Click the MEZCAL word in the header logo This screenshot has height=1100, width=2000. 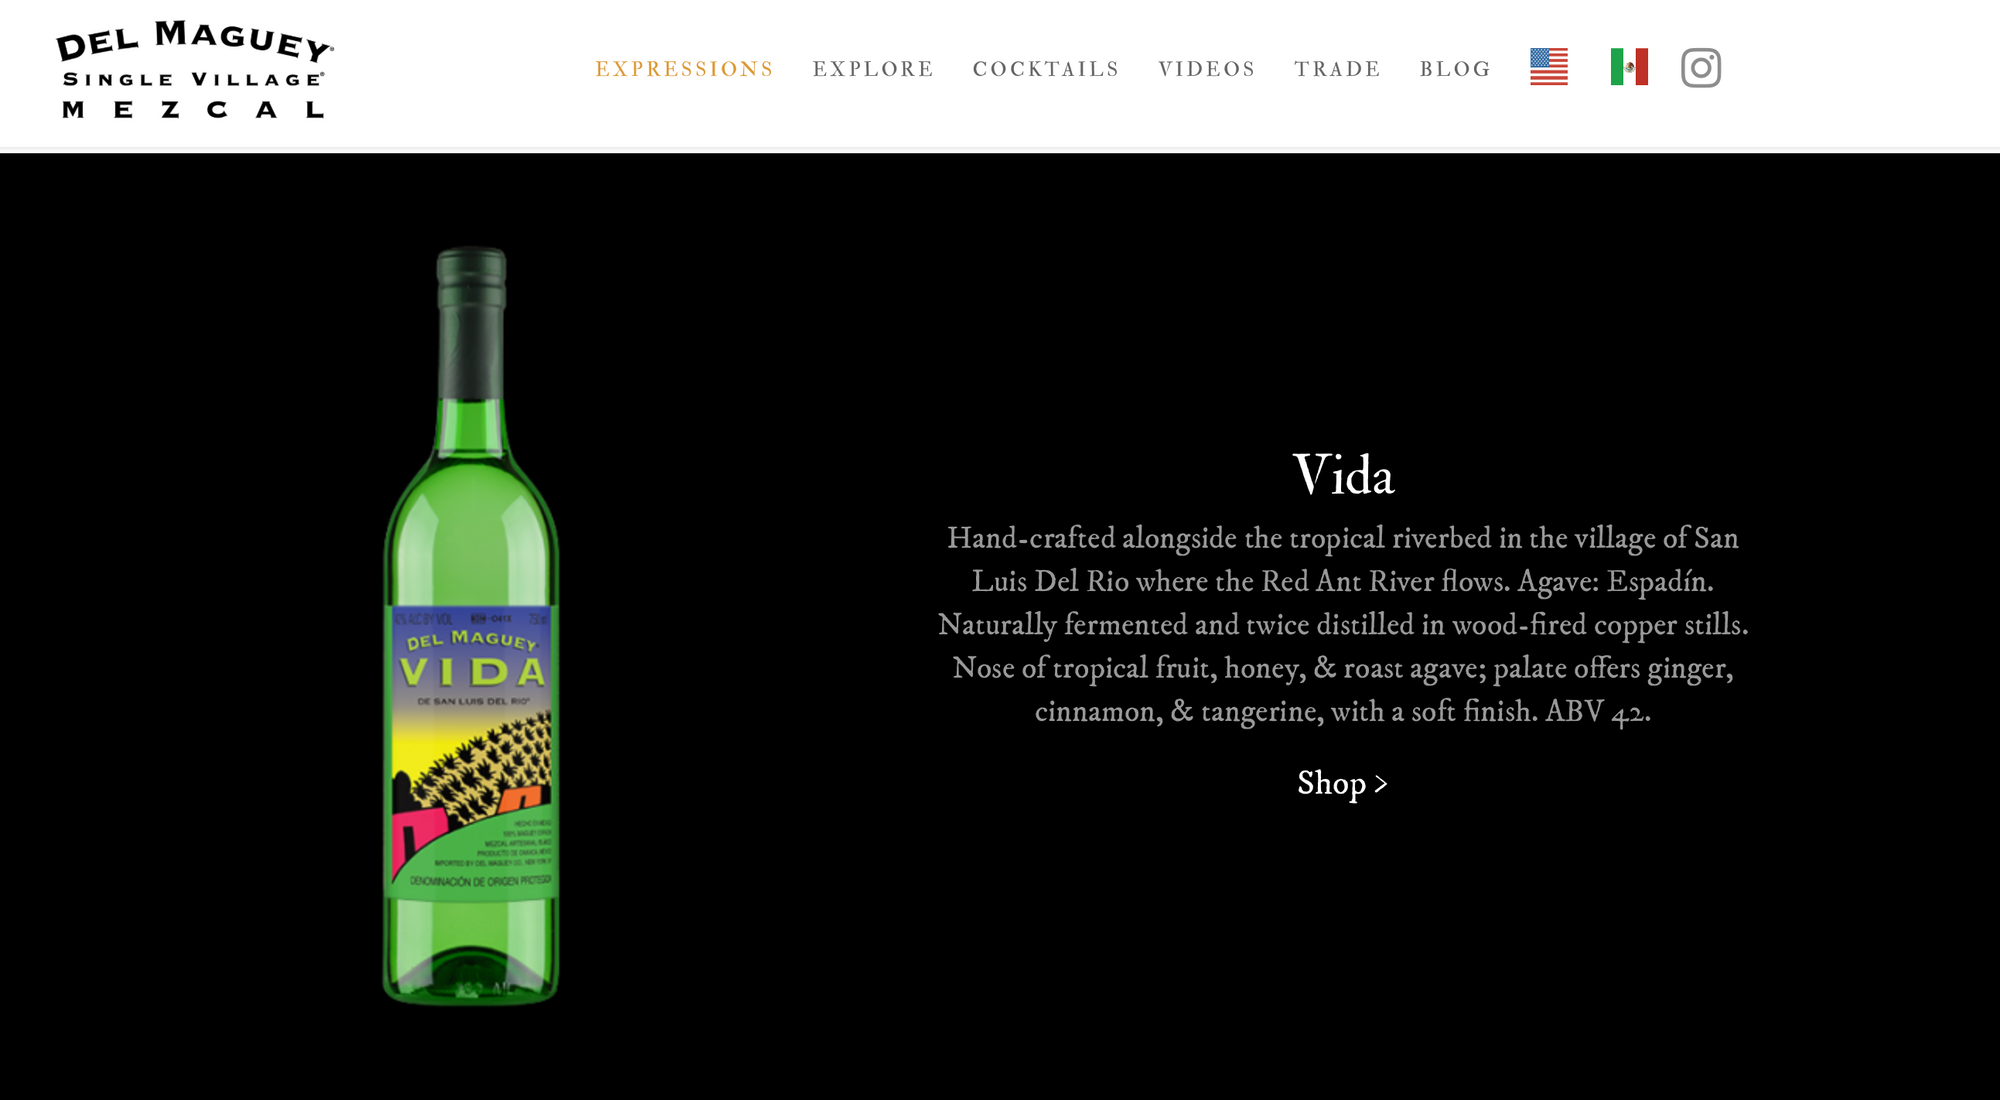coord(194,109)
